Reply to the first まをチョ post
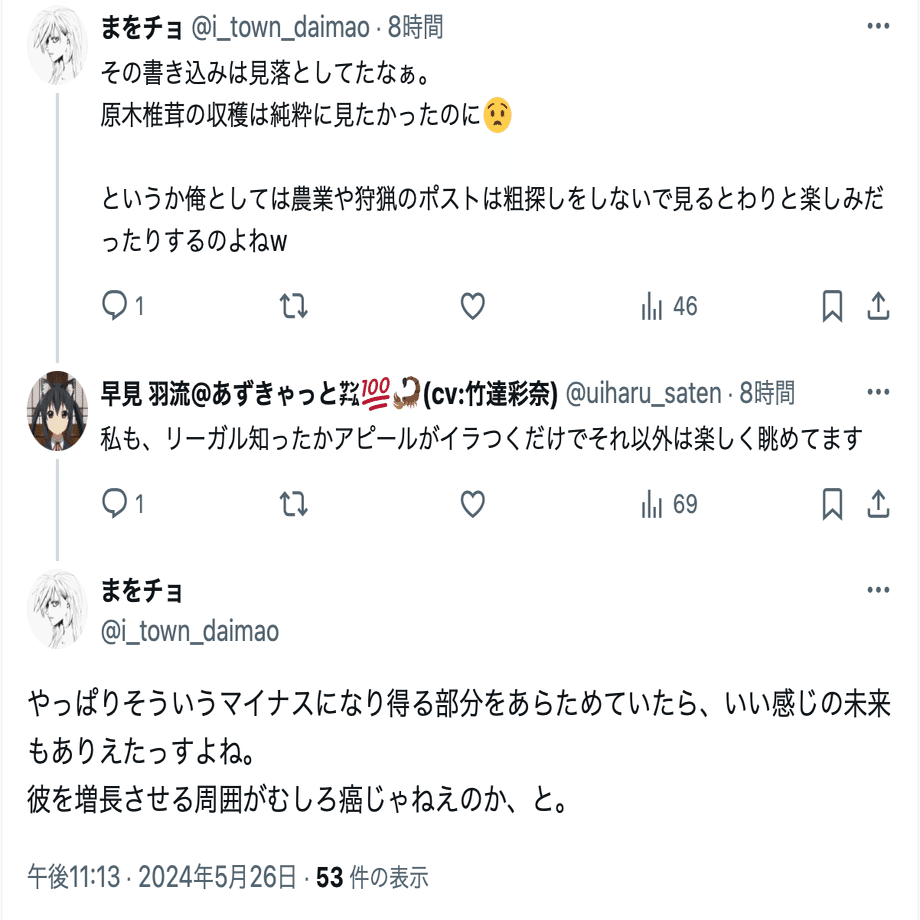The width and height of the screenshot is (920, 920). pos(116,307)
